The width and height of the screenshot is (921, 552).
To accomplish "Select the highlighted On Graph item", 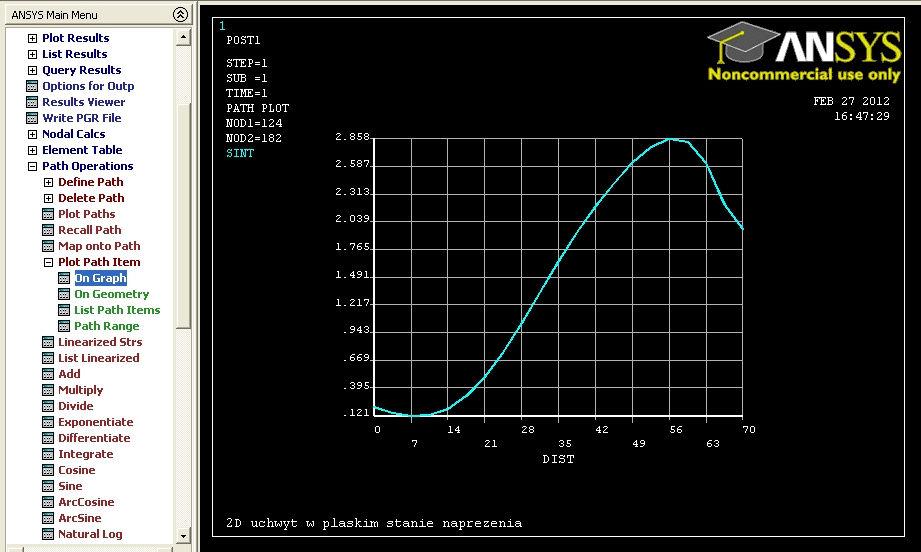I will (x=100, y=278).
